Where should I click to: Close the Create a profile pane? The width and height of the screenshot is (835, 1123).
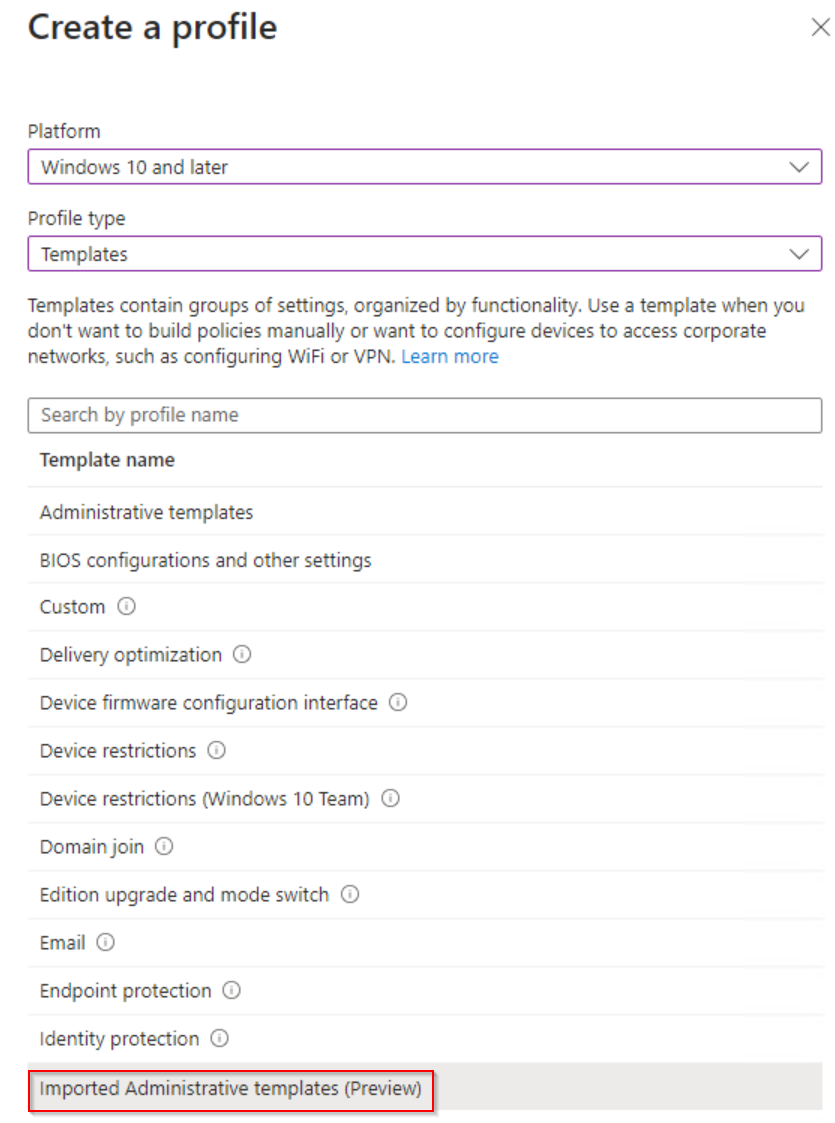coord(820,27)
